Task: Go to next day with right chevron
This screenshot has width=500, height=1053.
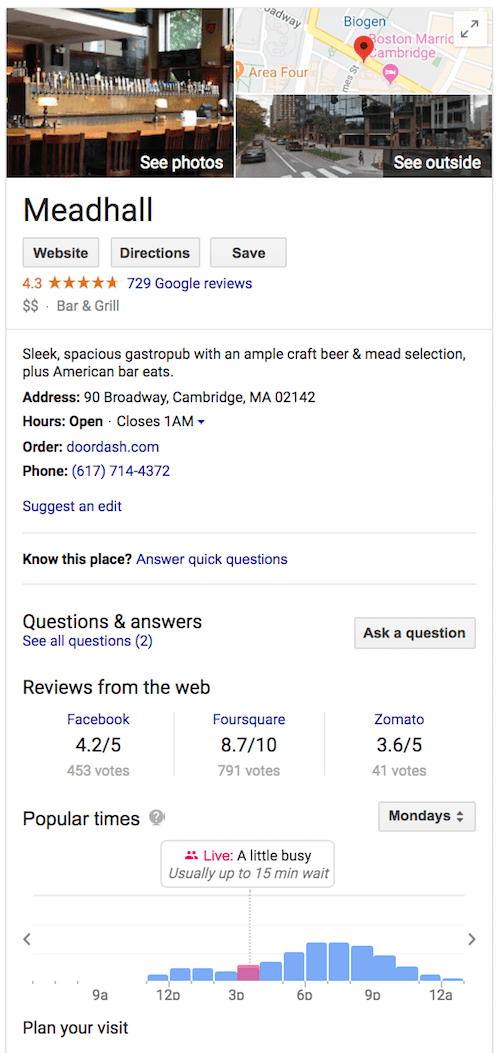Action: click(472, 939)
